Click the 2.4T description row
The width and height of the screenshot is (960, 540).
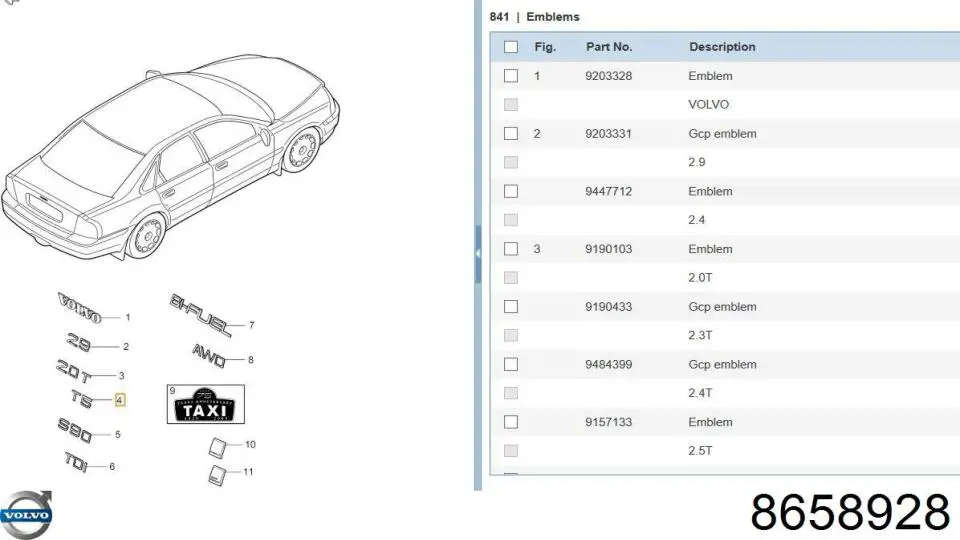[700, 393]
